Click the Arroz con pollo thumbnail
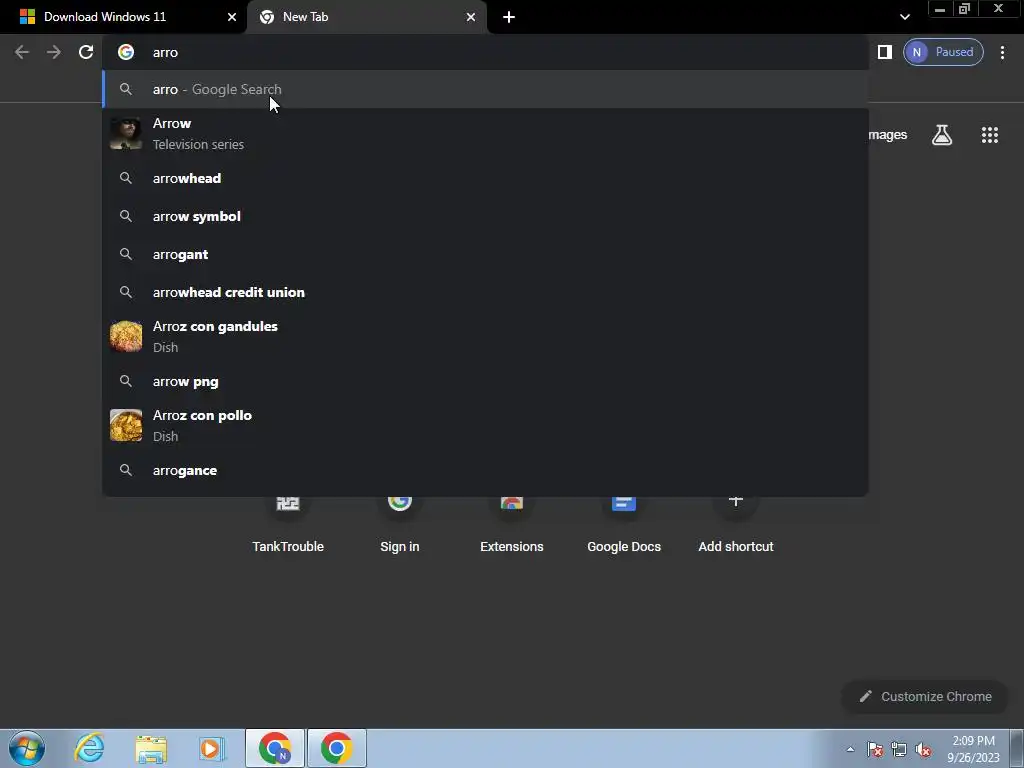Screen dimensions: 1024x768 tap(126, 426)
